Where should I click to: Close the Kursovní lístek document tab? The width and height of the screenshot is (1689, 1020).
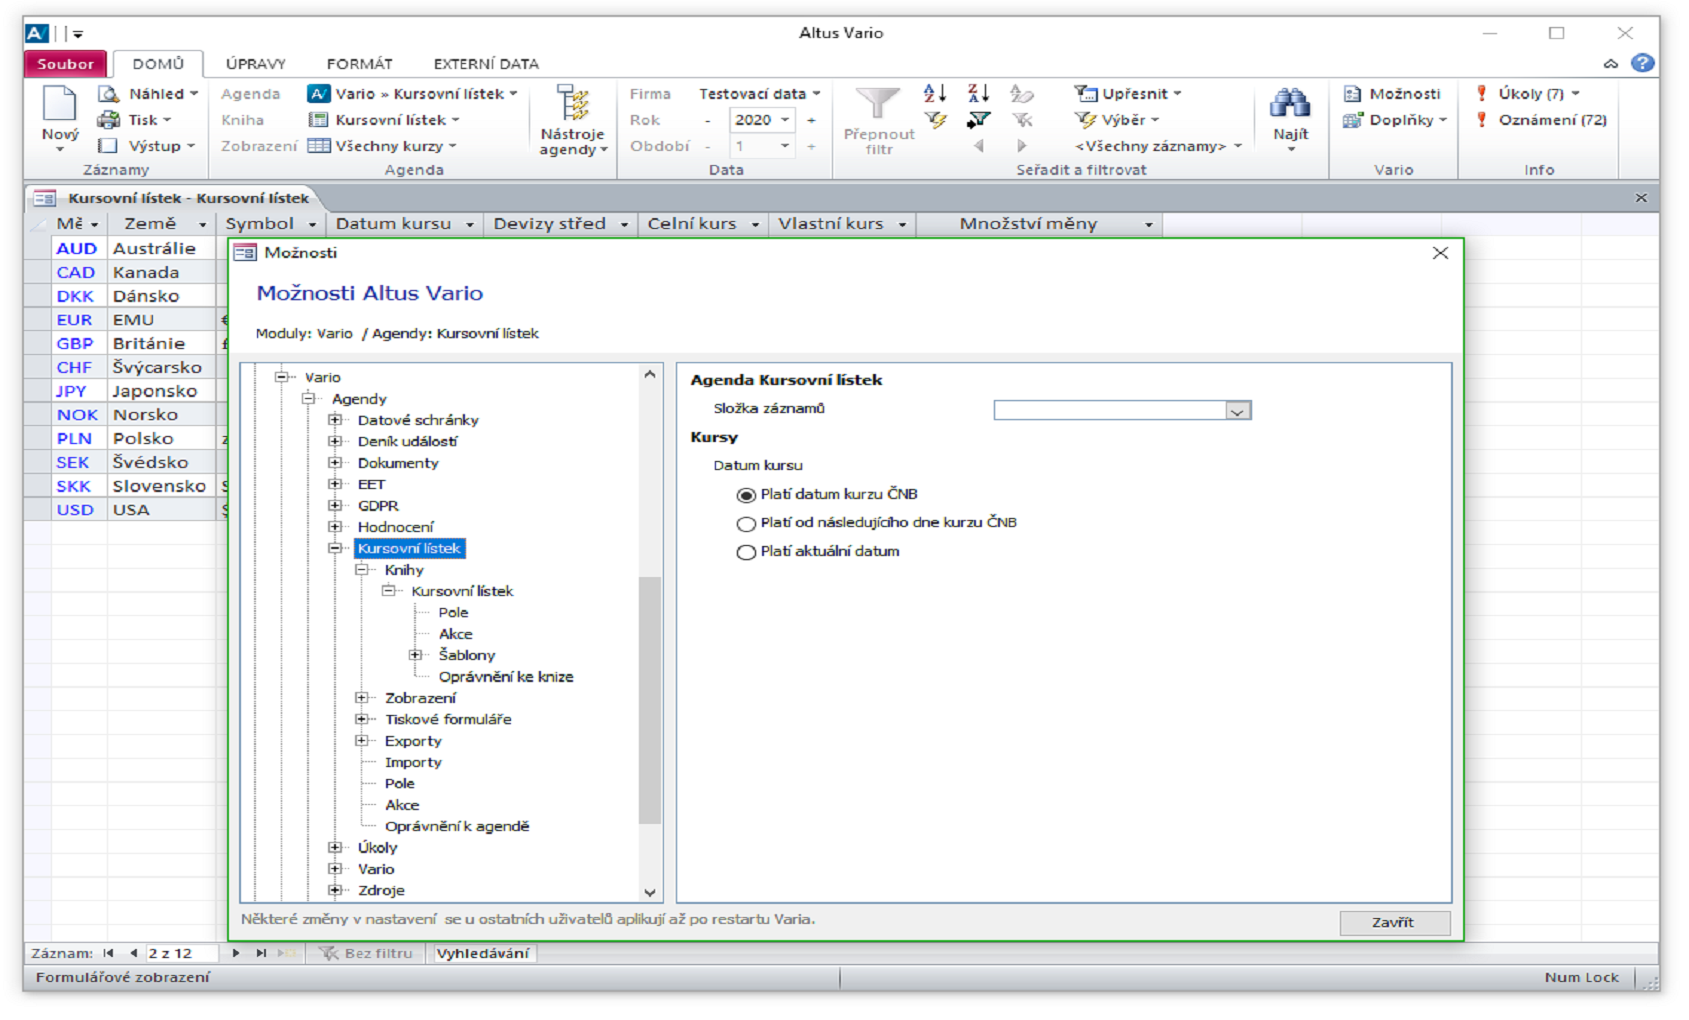(x=1641, y=198)
